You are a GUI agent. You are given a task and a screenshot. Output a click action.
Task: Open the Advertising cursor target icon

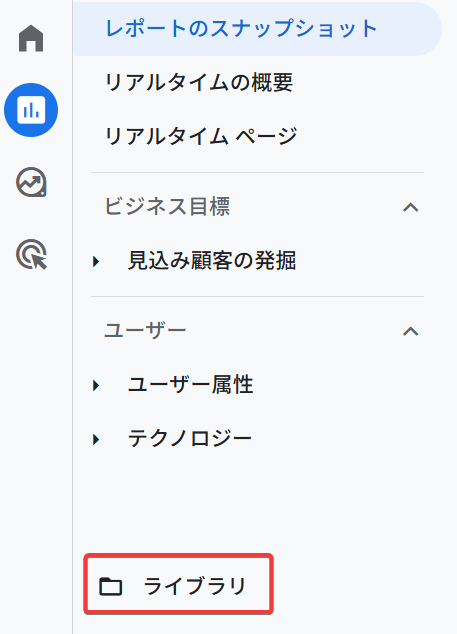(x=31, y=254)
